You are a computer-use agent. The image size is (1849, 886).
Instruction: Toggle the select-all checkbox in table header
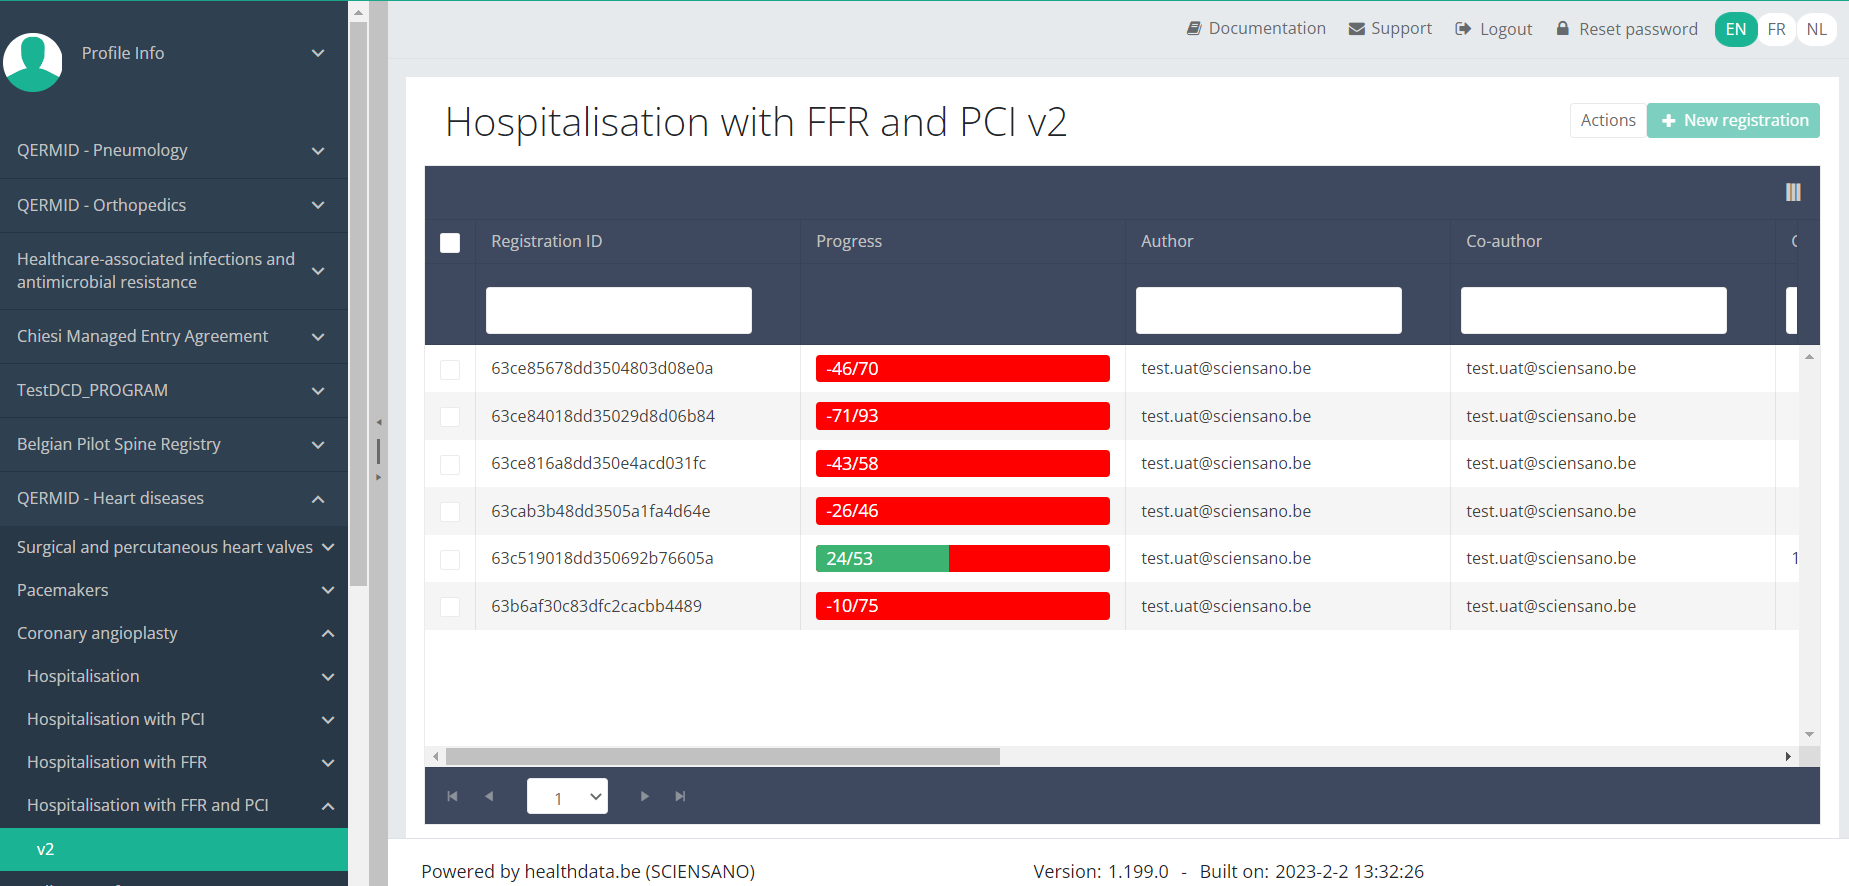coord(450,243)
